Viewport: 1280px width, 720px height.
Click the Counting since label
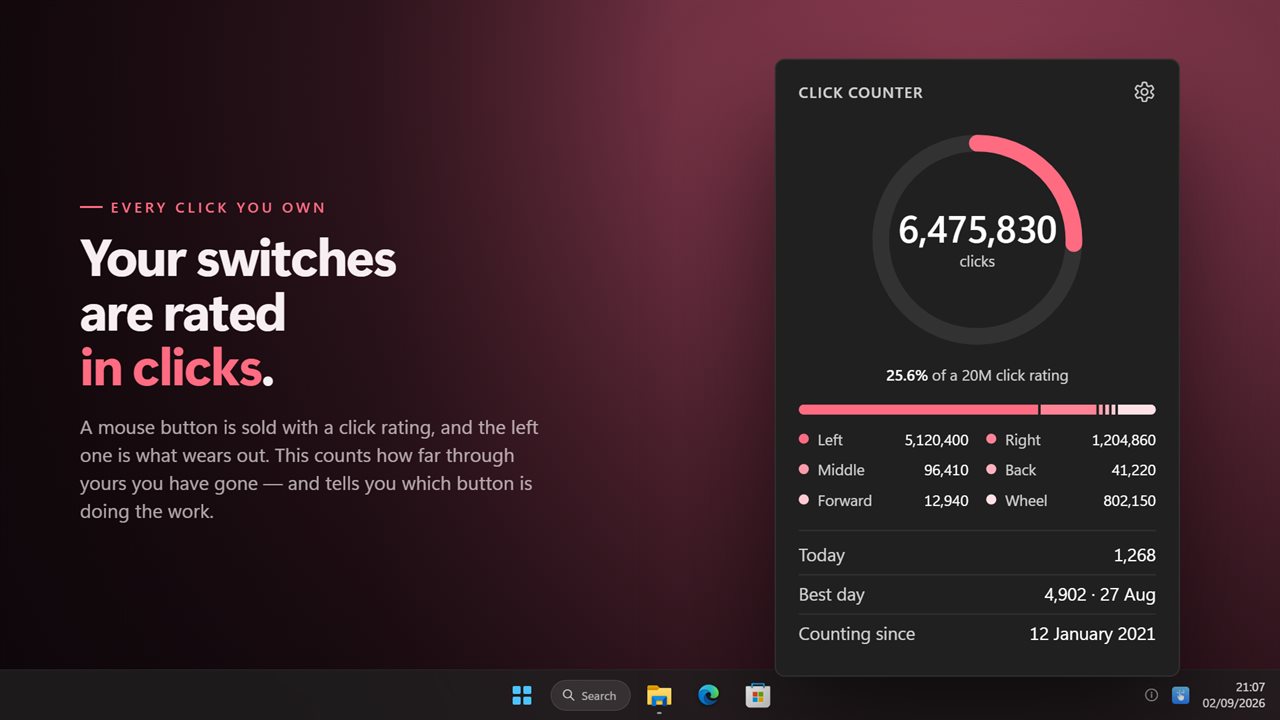(x=857, y=634)
